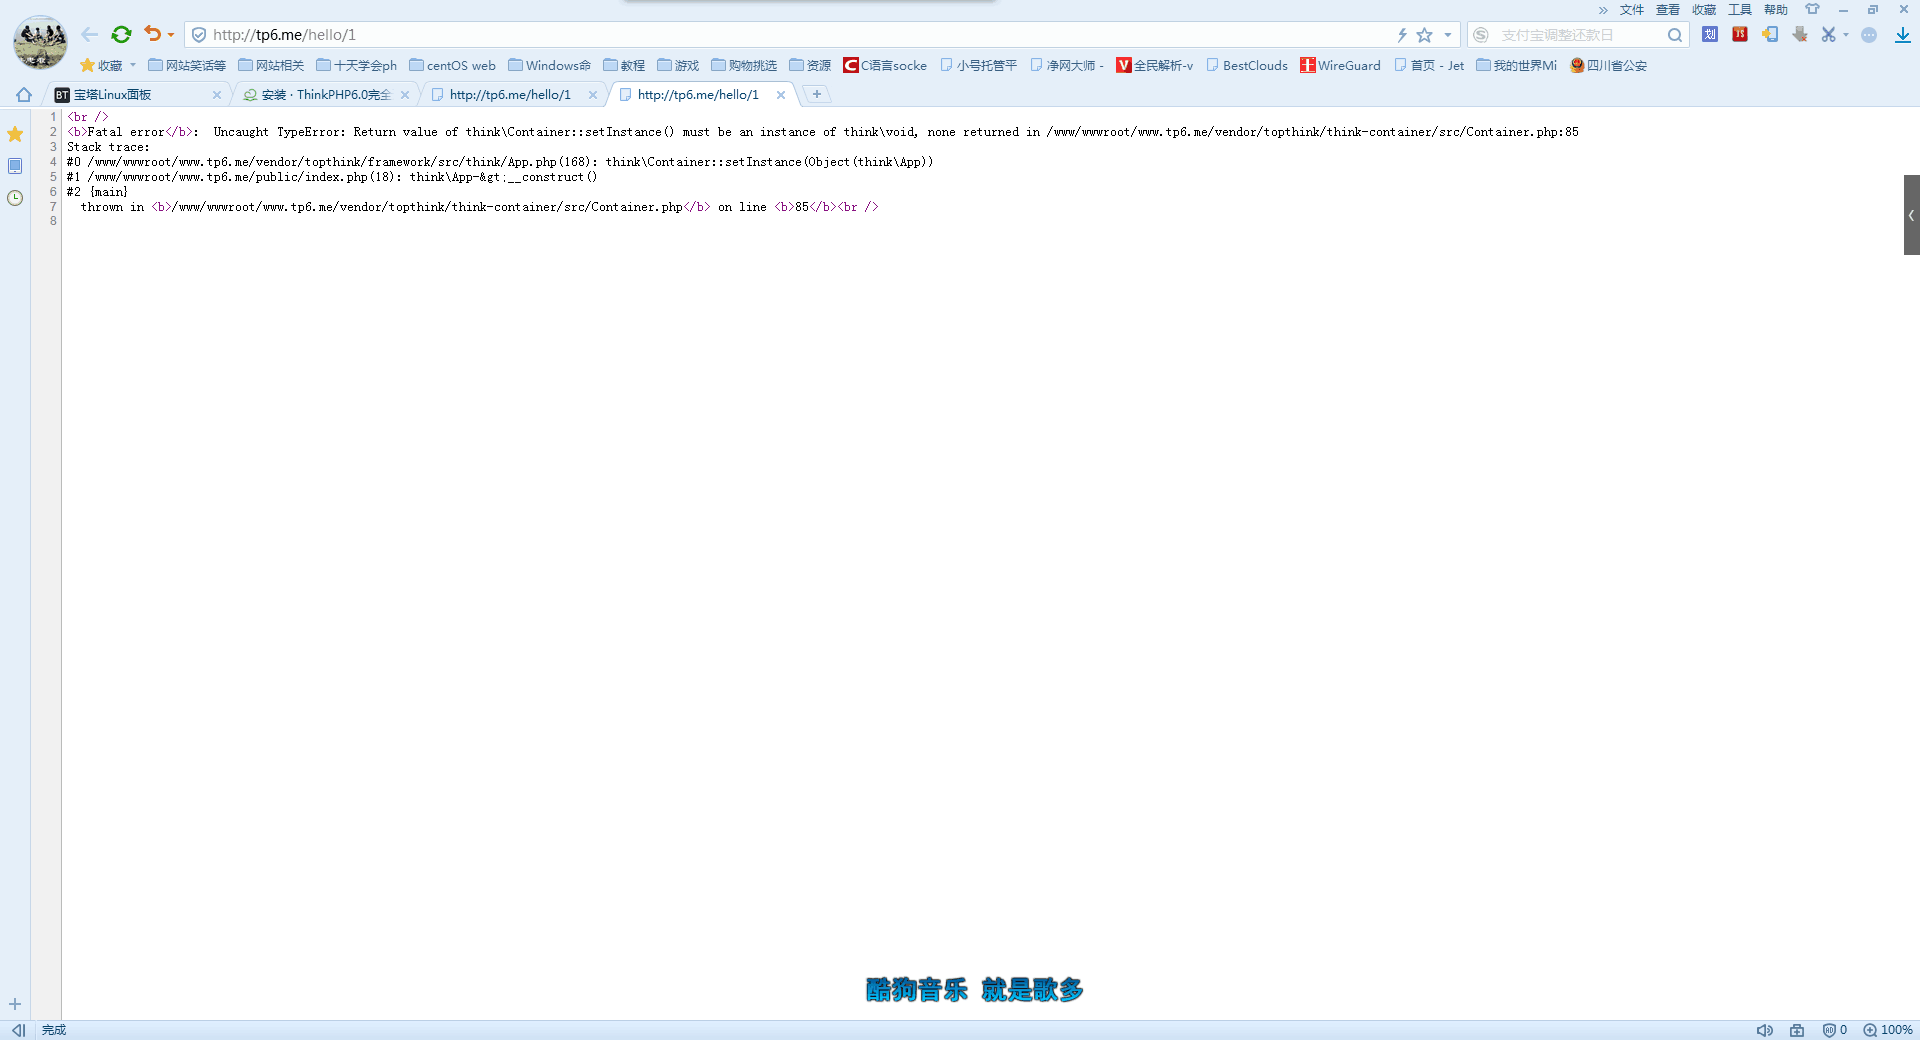Toggle the sound speaker in status bar
Viewport: 1920px width, 1040px height.
(x=1764, y=1030)
